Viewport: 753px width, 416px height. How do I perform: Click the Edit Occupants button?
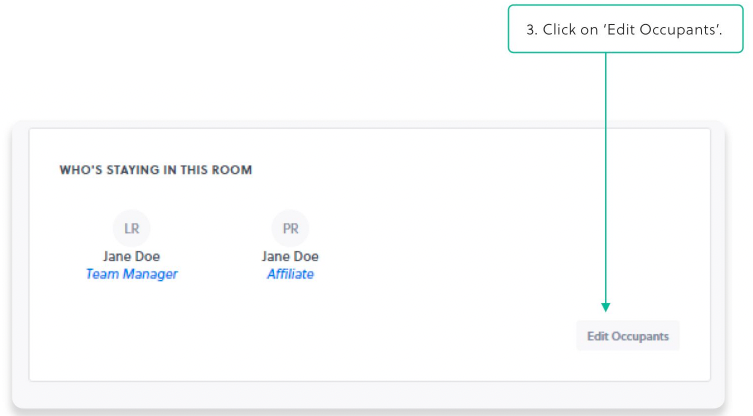tap(628, 336)
